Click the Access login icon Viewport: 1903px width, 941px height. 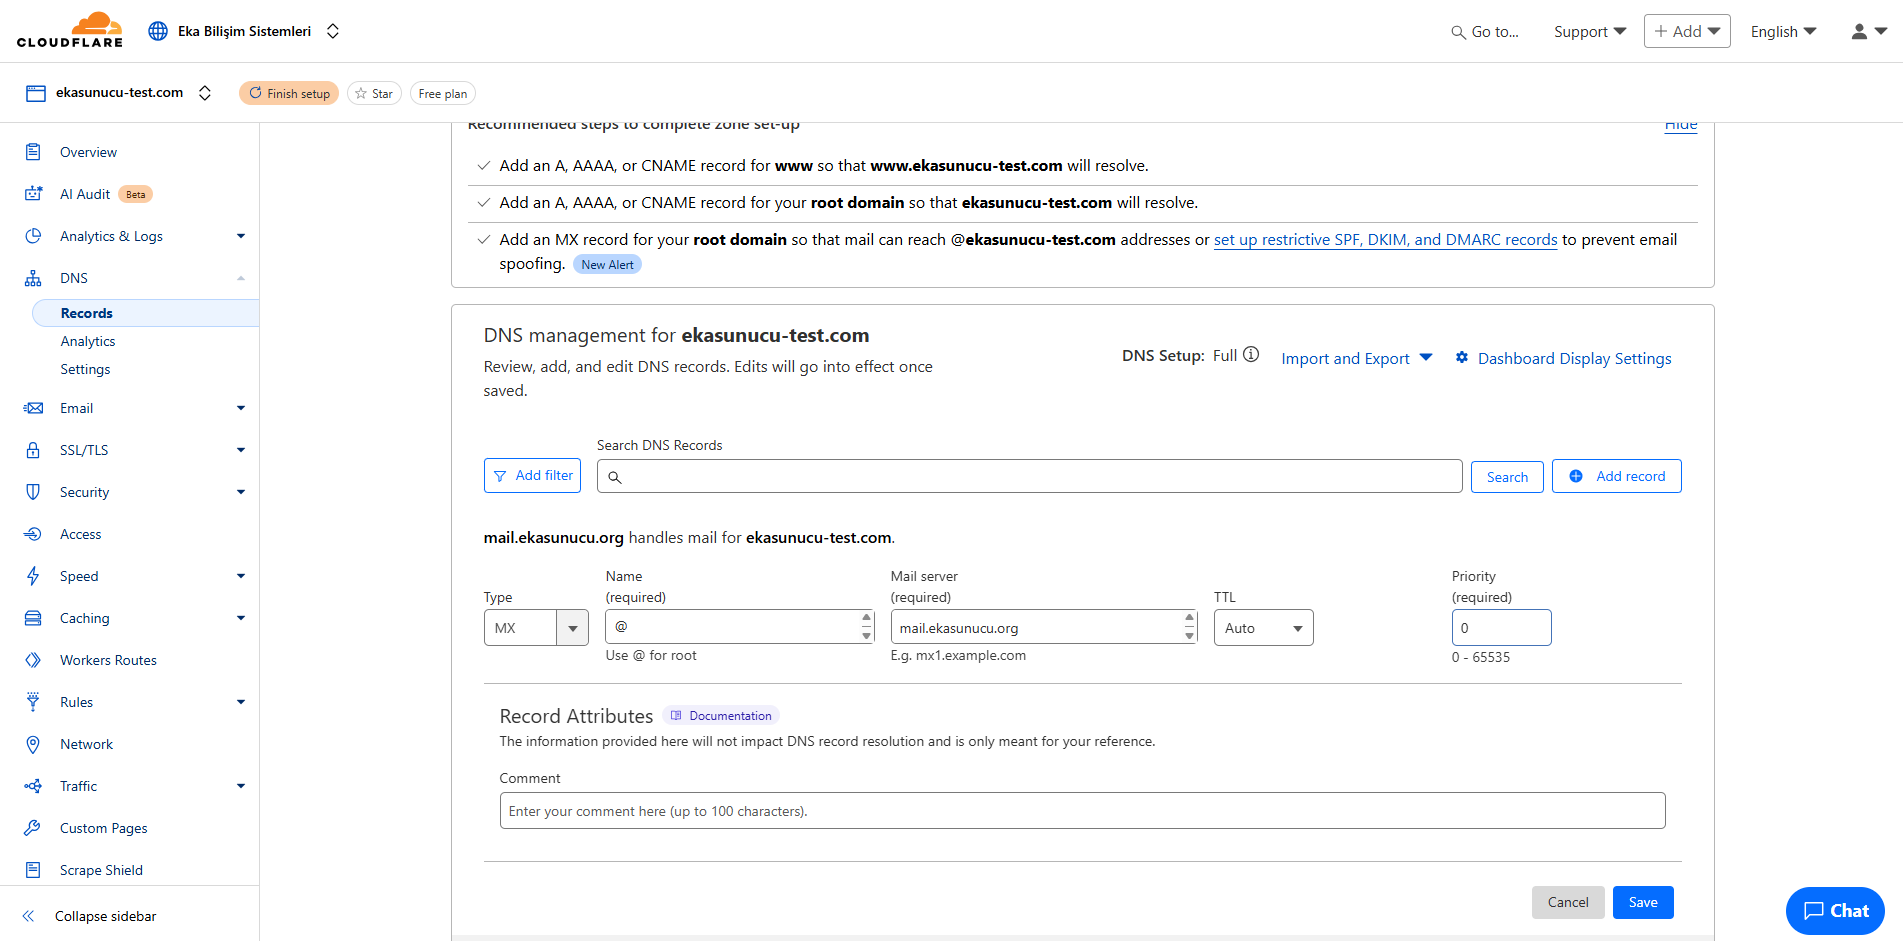click(x=33, y=534)
